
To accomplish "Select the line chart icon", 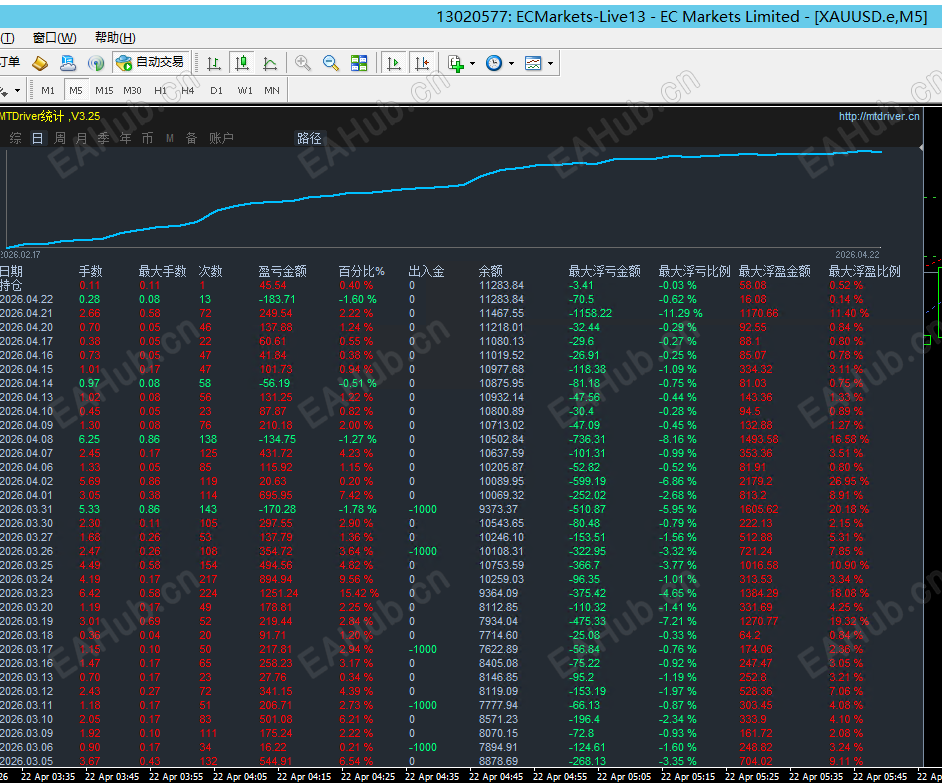I will point(270,63).
